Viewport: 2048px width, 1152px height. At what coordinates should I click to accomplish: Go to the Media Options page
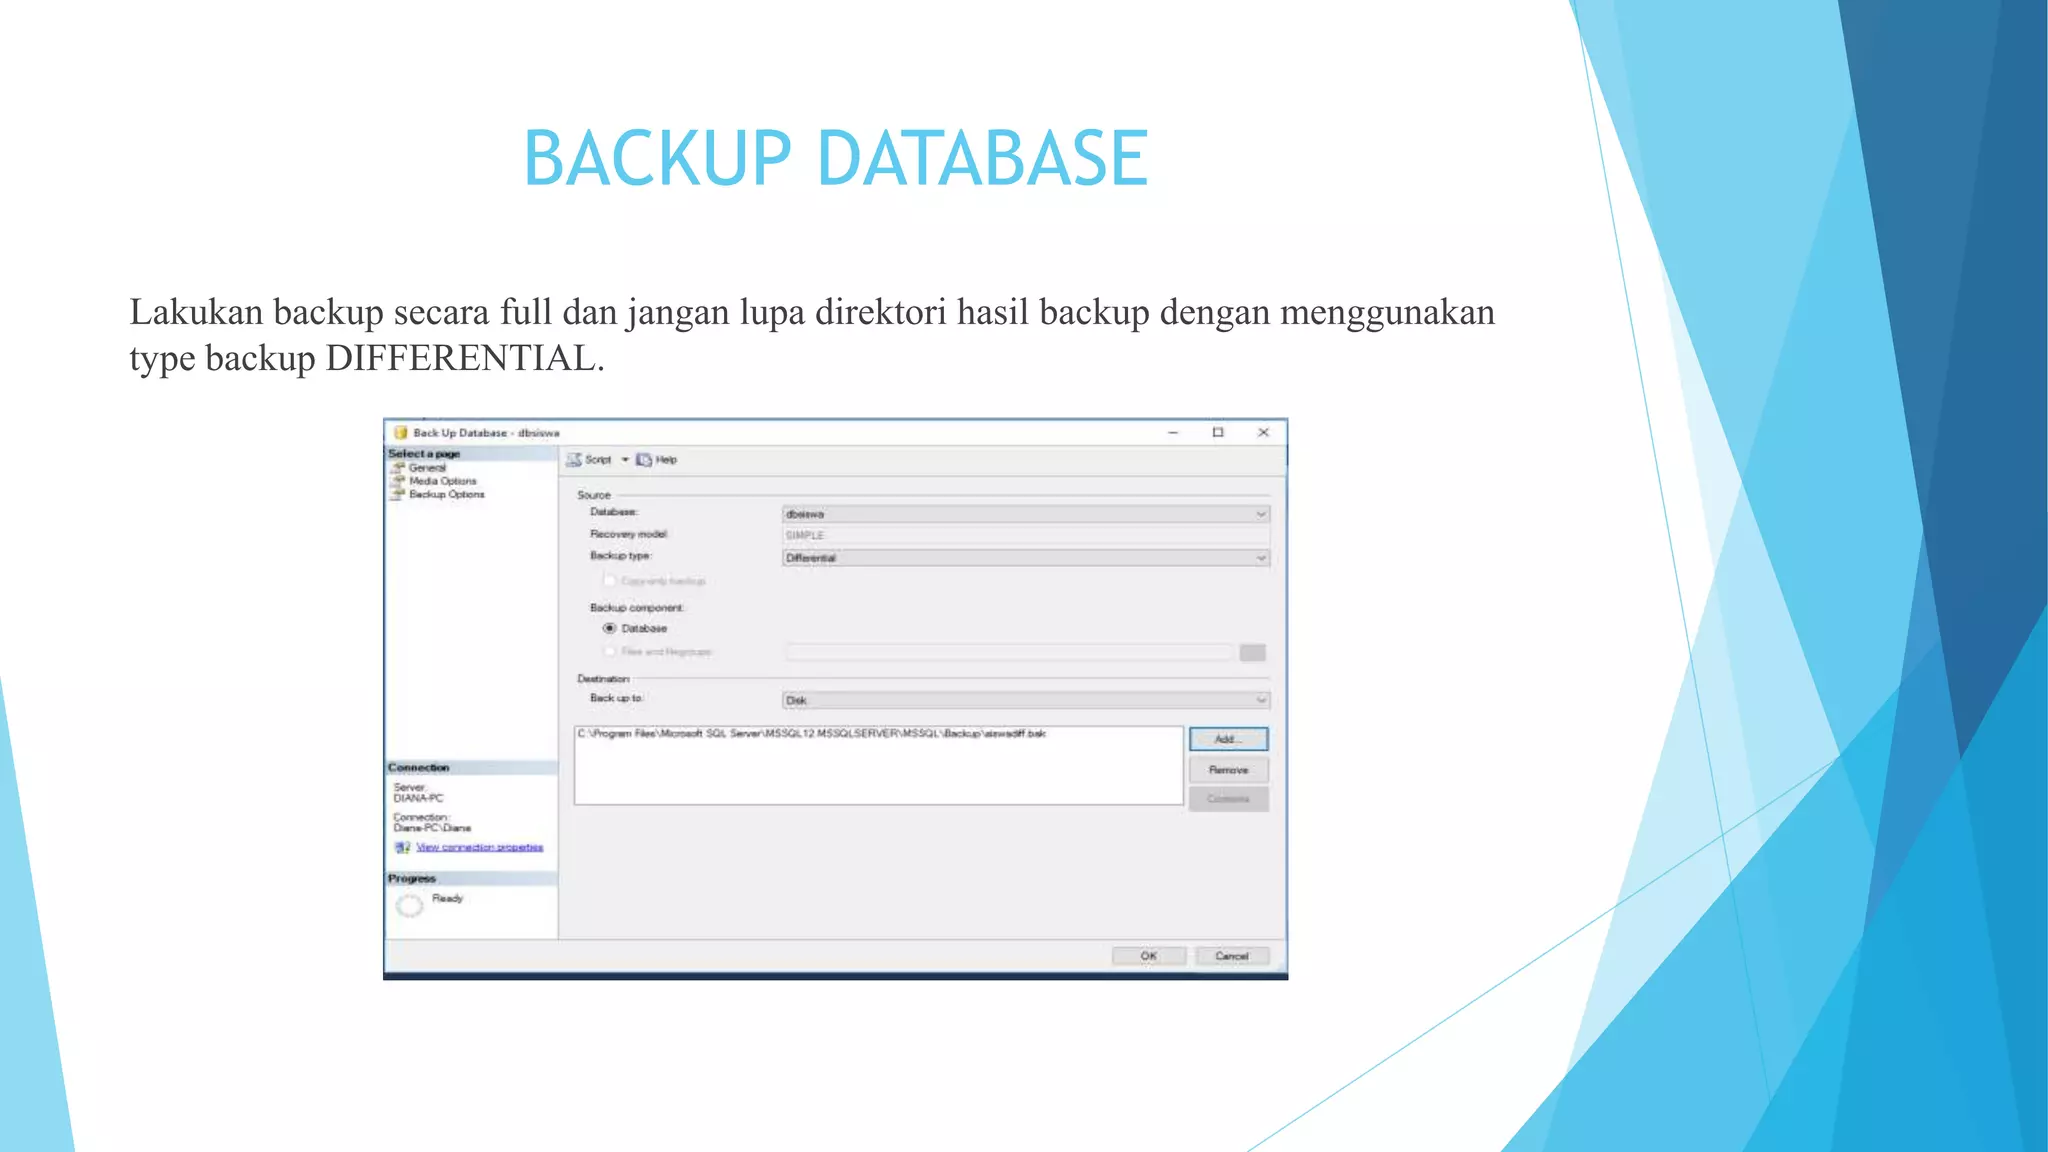(442, 481)
